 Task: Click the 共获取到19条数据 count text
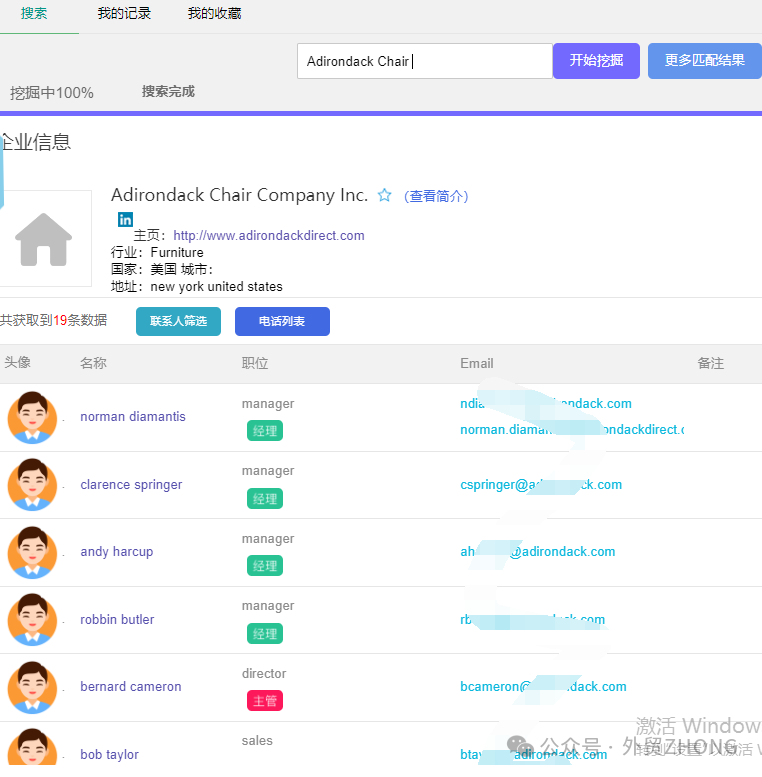tap(54, 320)
